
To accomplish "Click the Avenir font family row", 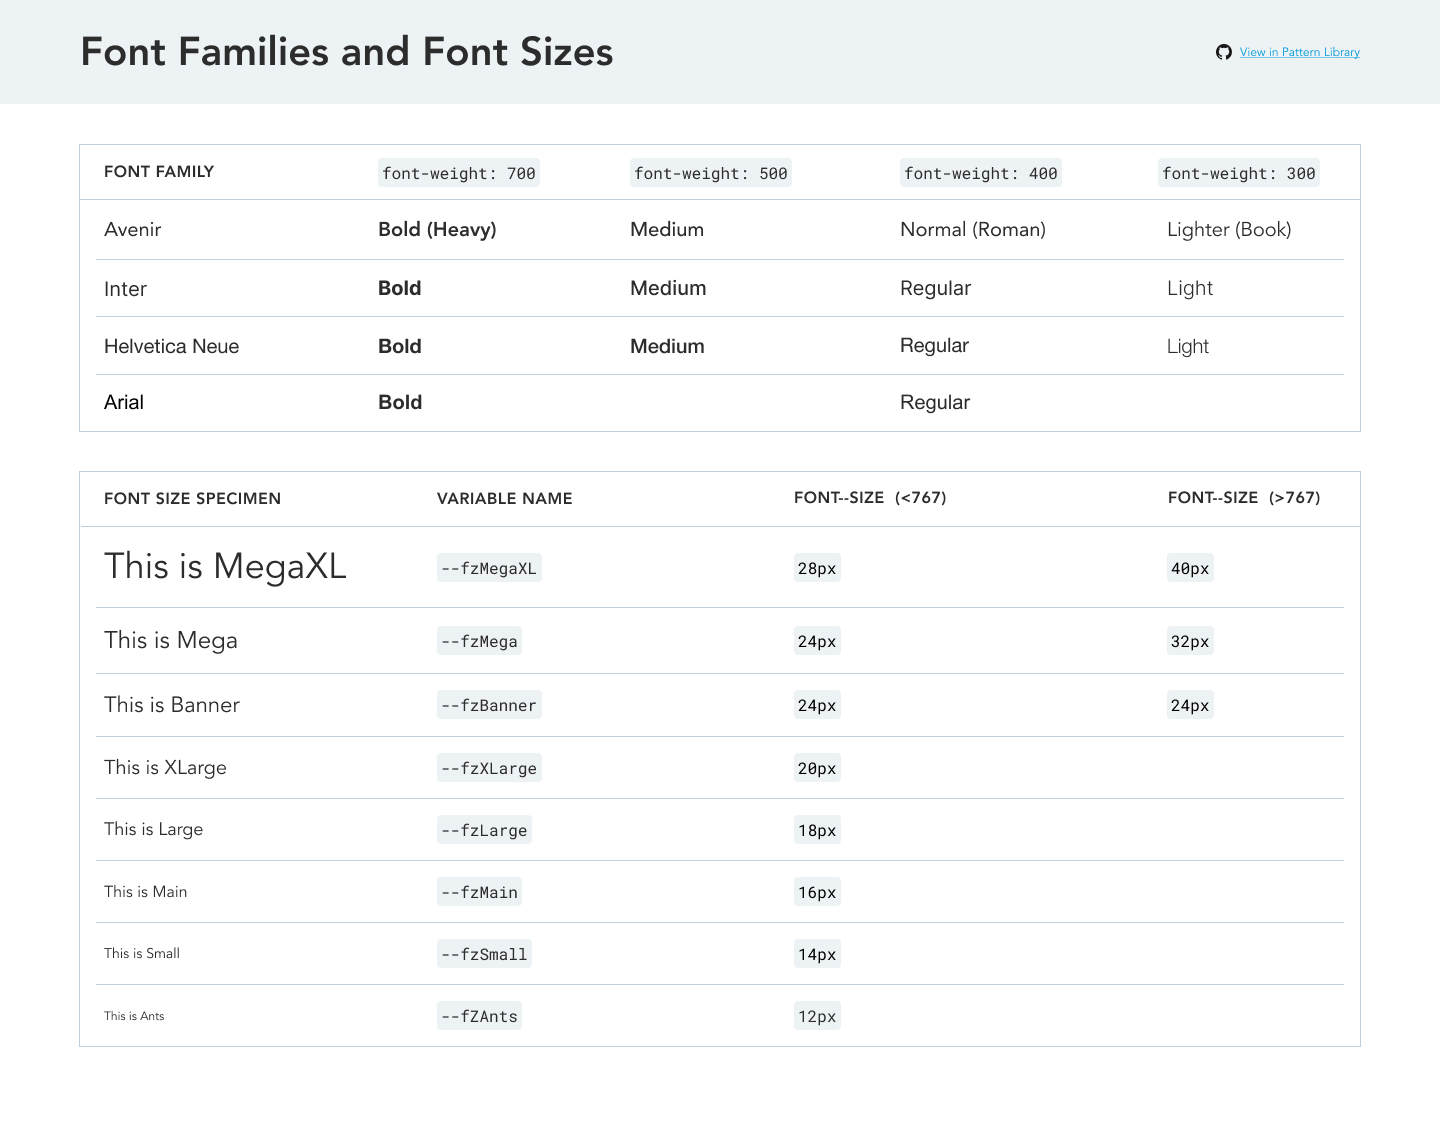I will coord(133,230).
